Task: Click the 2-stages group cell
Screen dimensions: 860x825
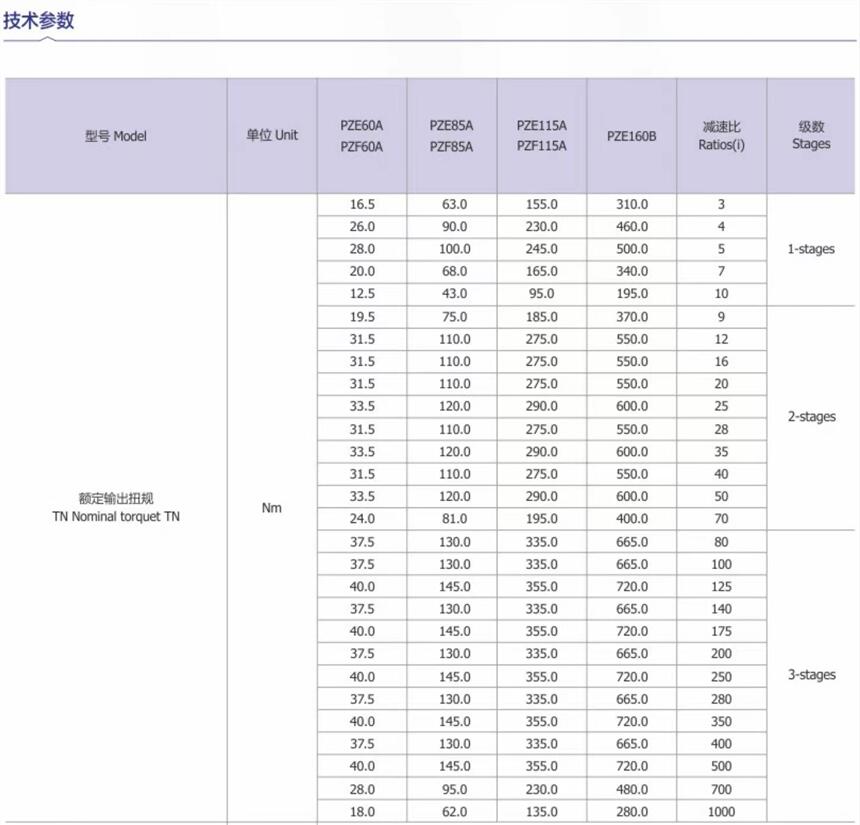Action: click(x=811, y=417)
